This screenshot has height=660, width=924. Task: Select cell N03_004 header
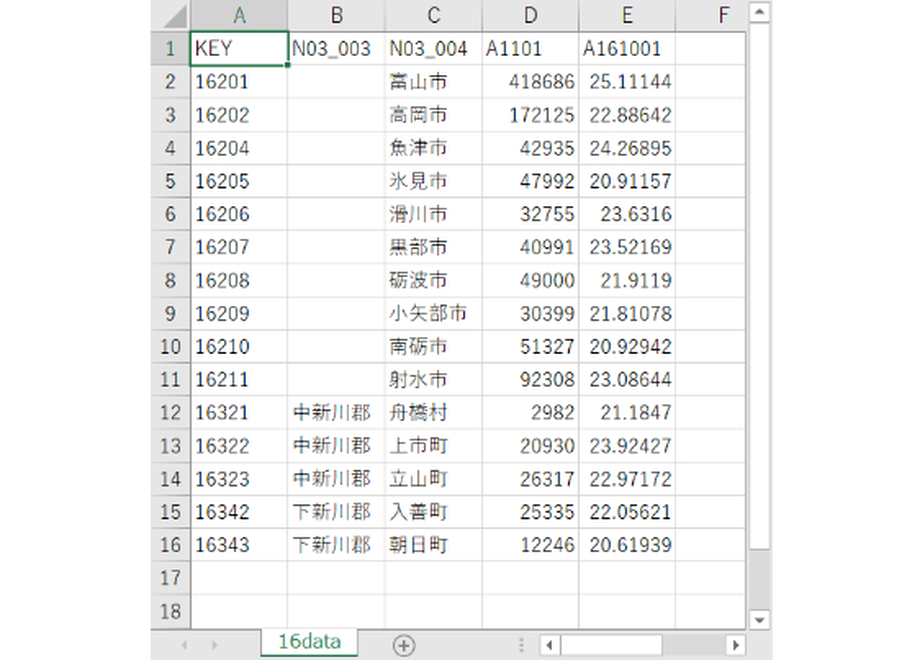(x=433, y=48)
